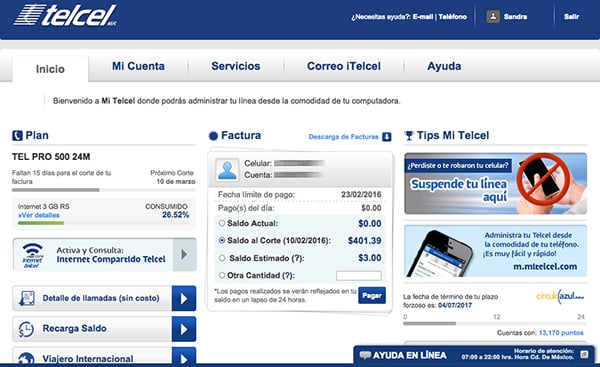Image resolution: width=600 pixels, height=367 pixels.
Task: Open the arrow for Recarga Saldo
Action: [184, 329]
